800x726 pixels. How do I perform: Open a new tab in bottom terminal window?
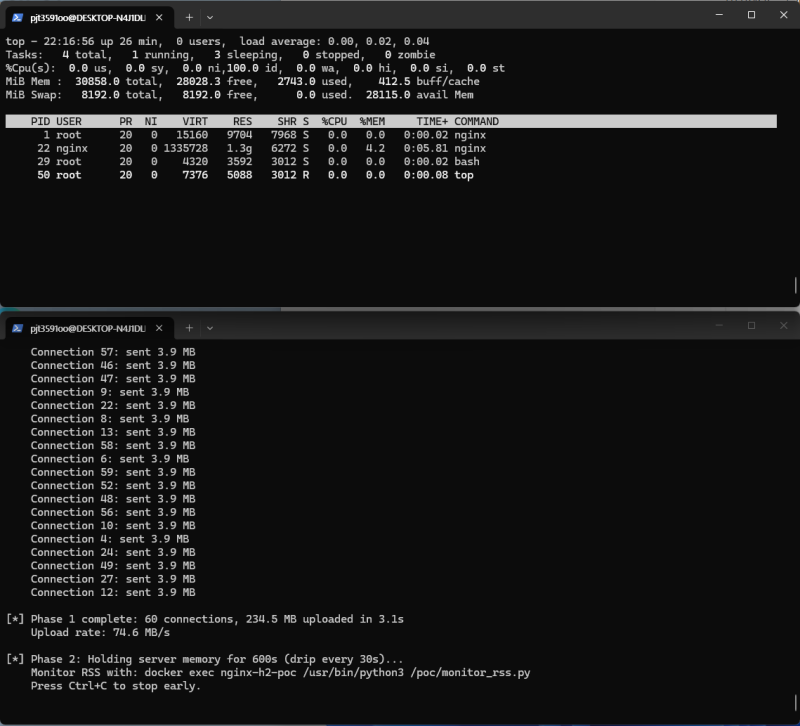[189, 328]
